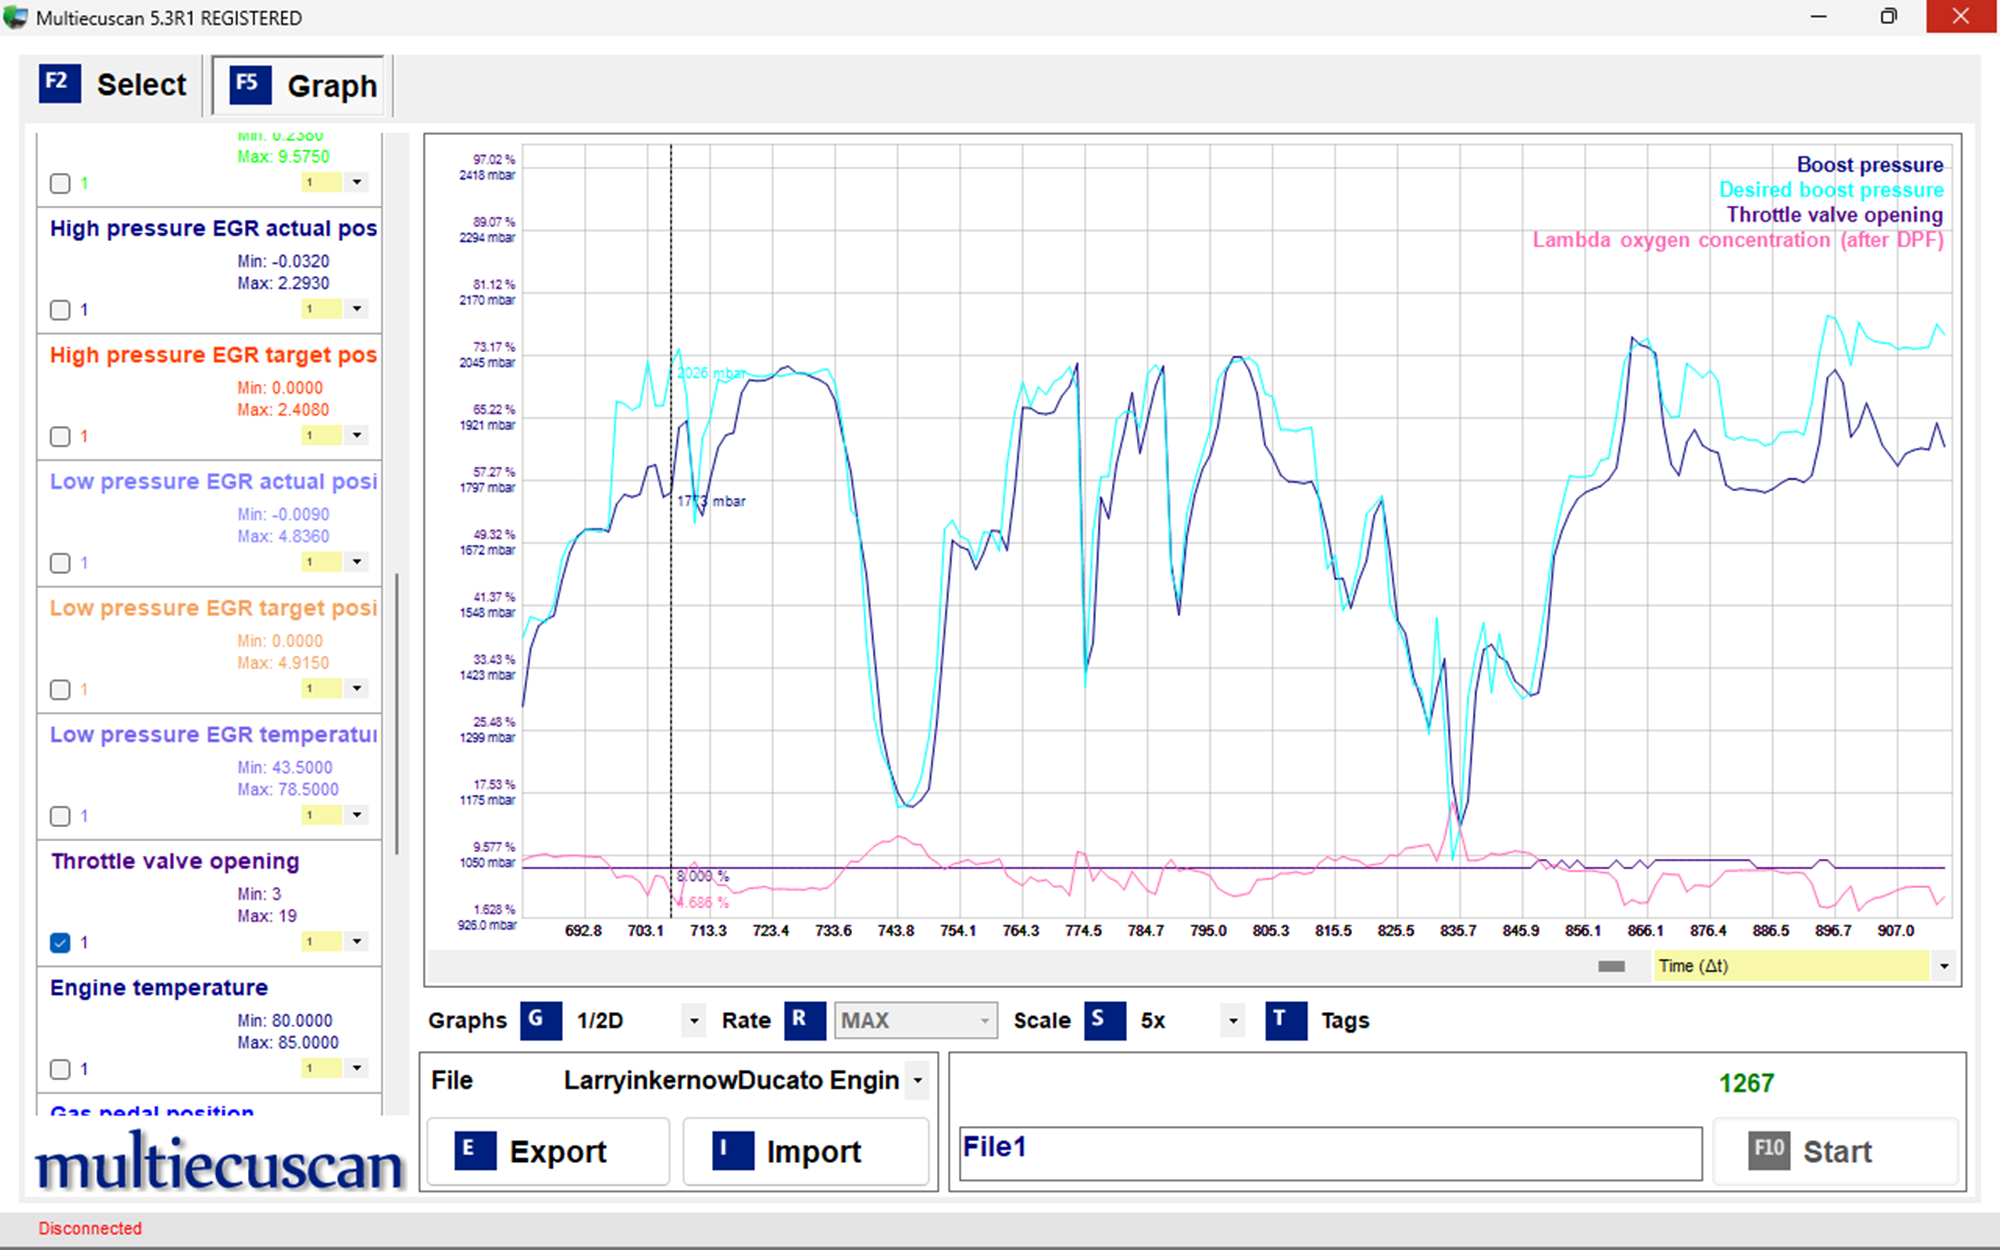Screen dimensions: 2000x1250
Task: Open High pressure EGR actual position scale dropdown
Action: click(357, 309)
